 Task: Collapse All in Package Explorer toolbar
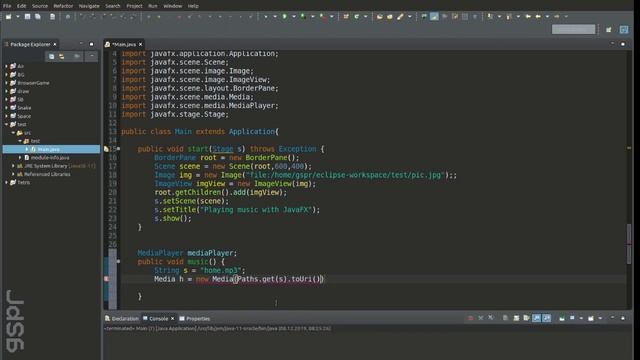coord(51,56)
